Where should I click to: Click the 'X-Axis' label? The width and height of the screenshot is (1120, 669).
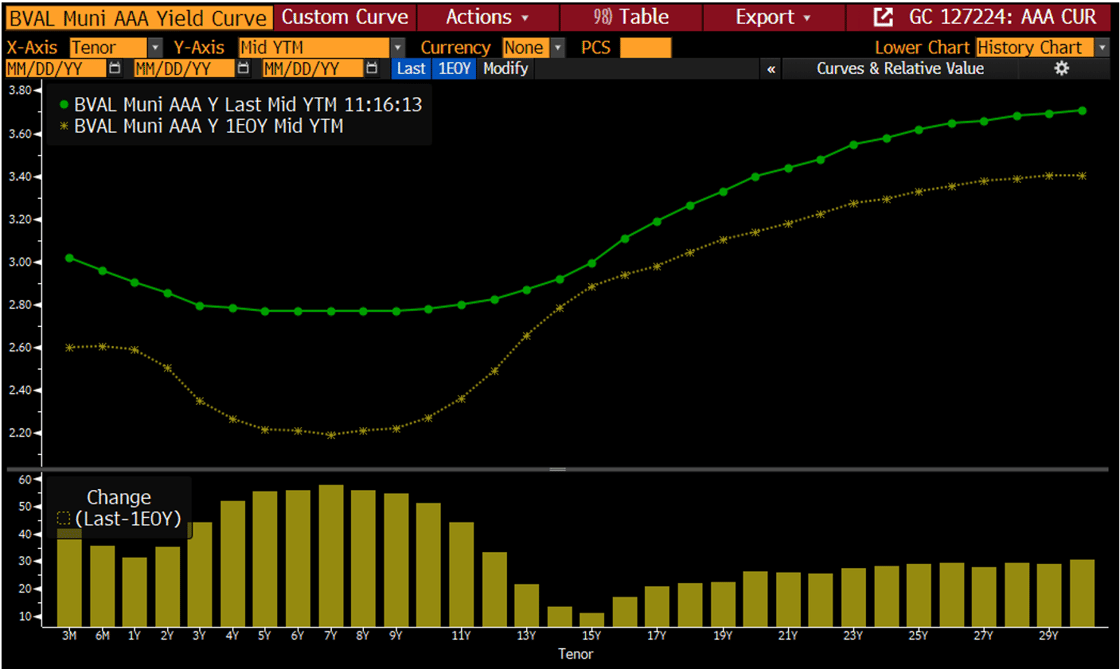point(32,48)
